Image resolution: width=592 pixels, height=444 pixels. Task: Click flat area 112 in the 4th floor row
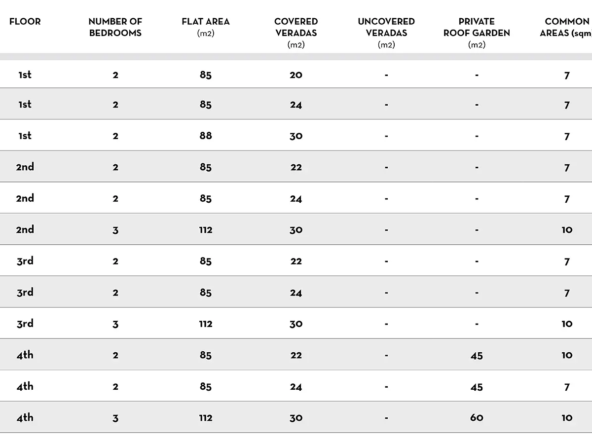205,418
